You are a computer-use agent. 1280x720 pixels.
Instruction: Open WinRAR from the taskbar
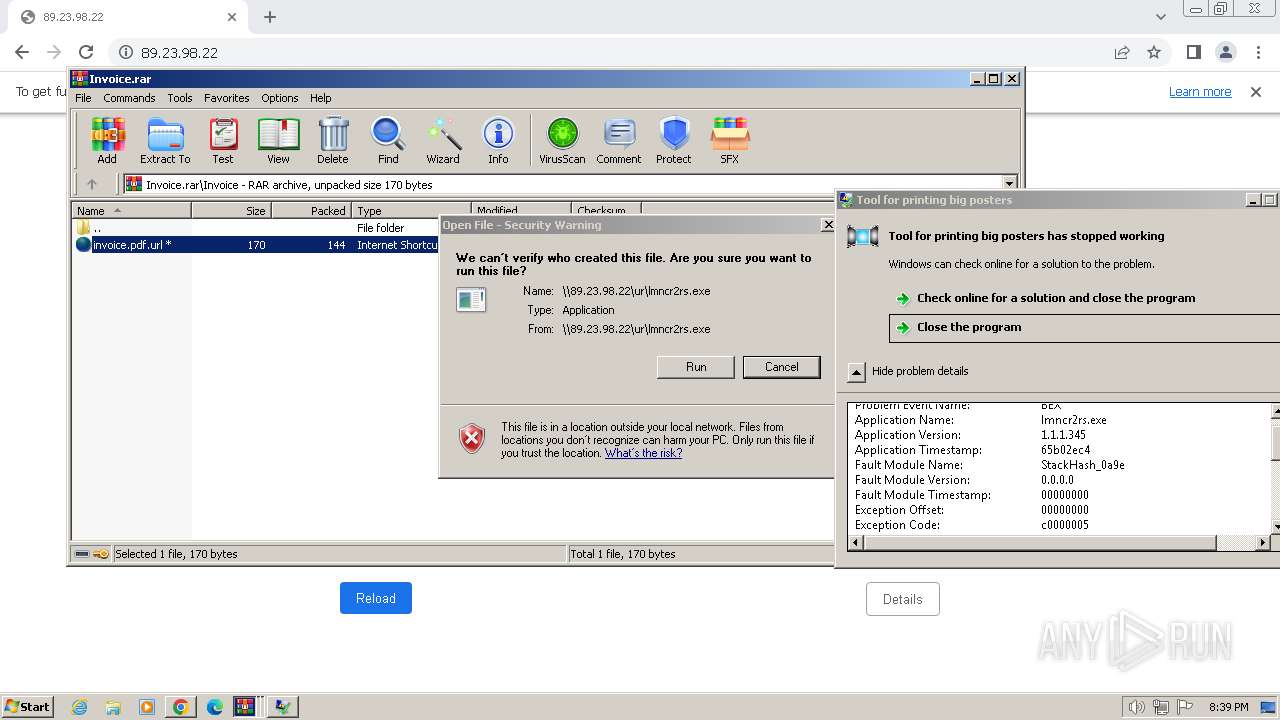(x=246, y=706)
